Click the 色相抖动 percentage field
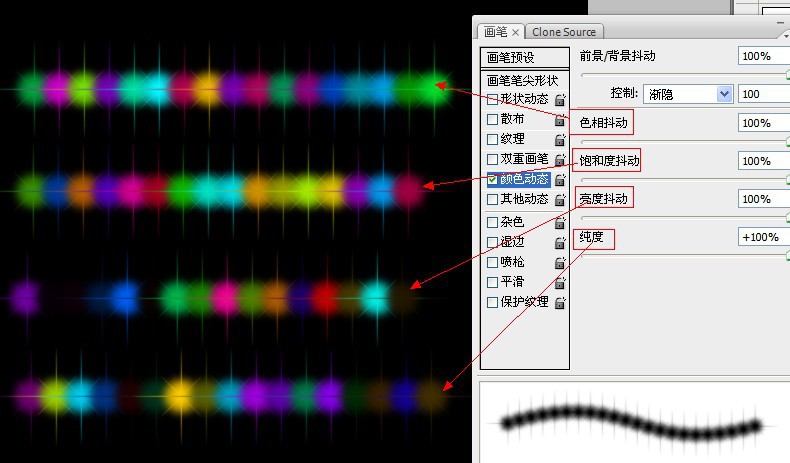Viewport: 790px width, 463px height. point(764,123)
